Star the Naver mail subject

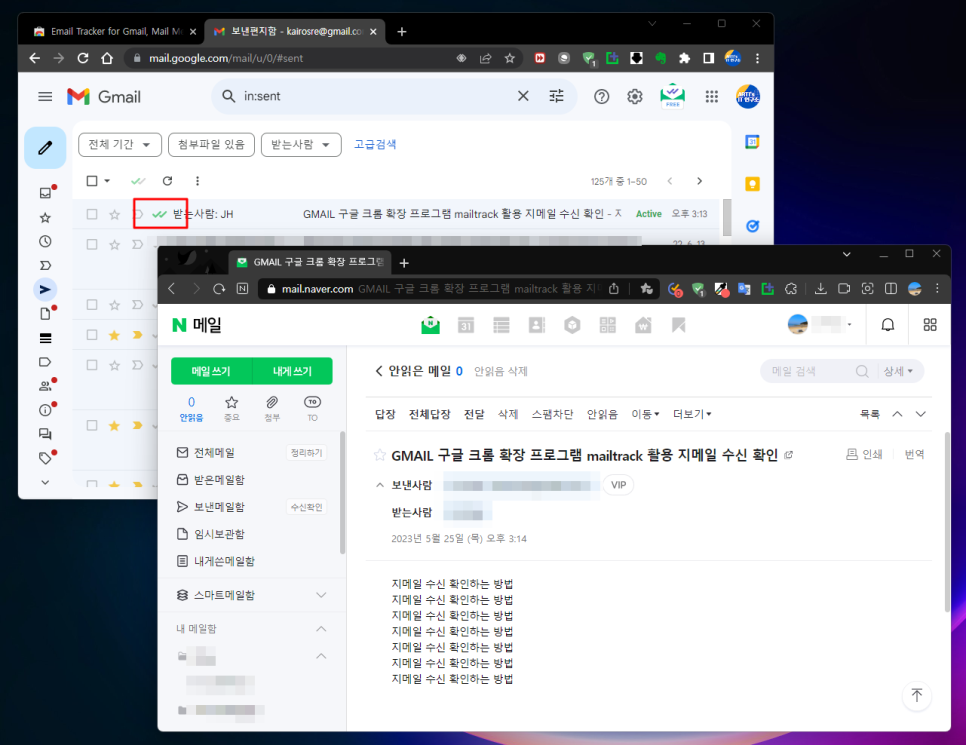click(380, 455)
